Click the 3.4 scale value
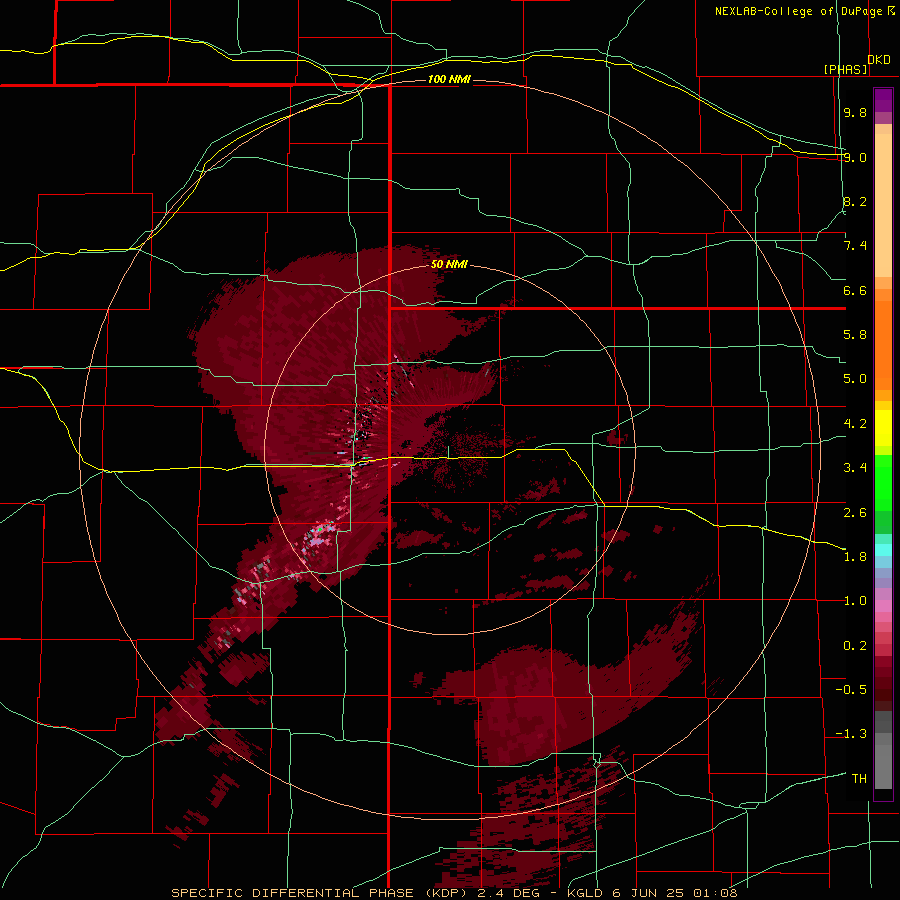Image resolution: width=900 pixels, height=900 pixels. (x=855, y=468)
